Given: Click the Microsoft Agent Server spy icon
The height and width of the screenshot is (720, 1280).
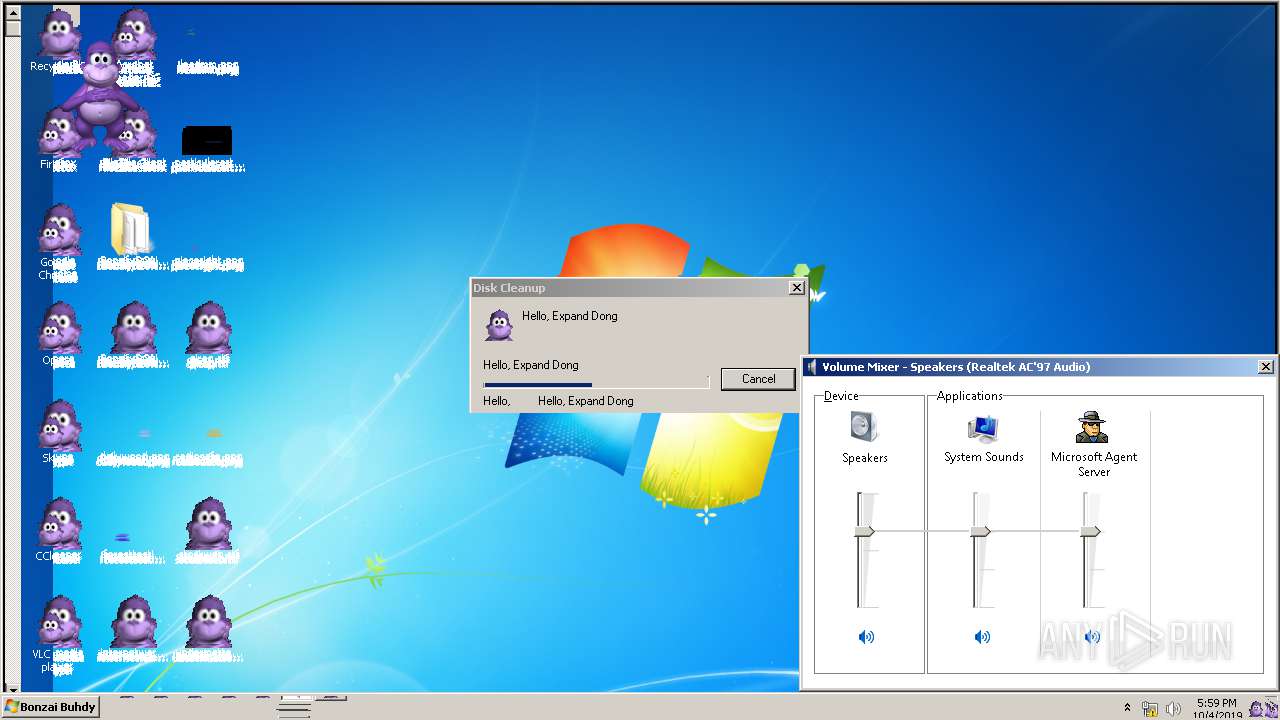Looking at the screenshot, I should point(1092,427).
